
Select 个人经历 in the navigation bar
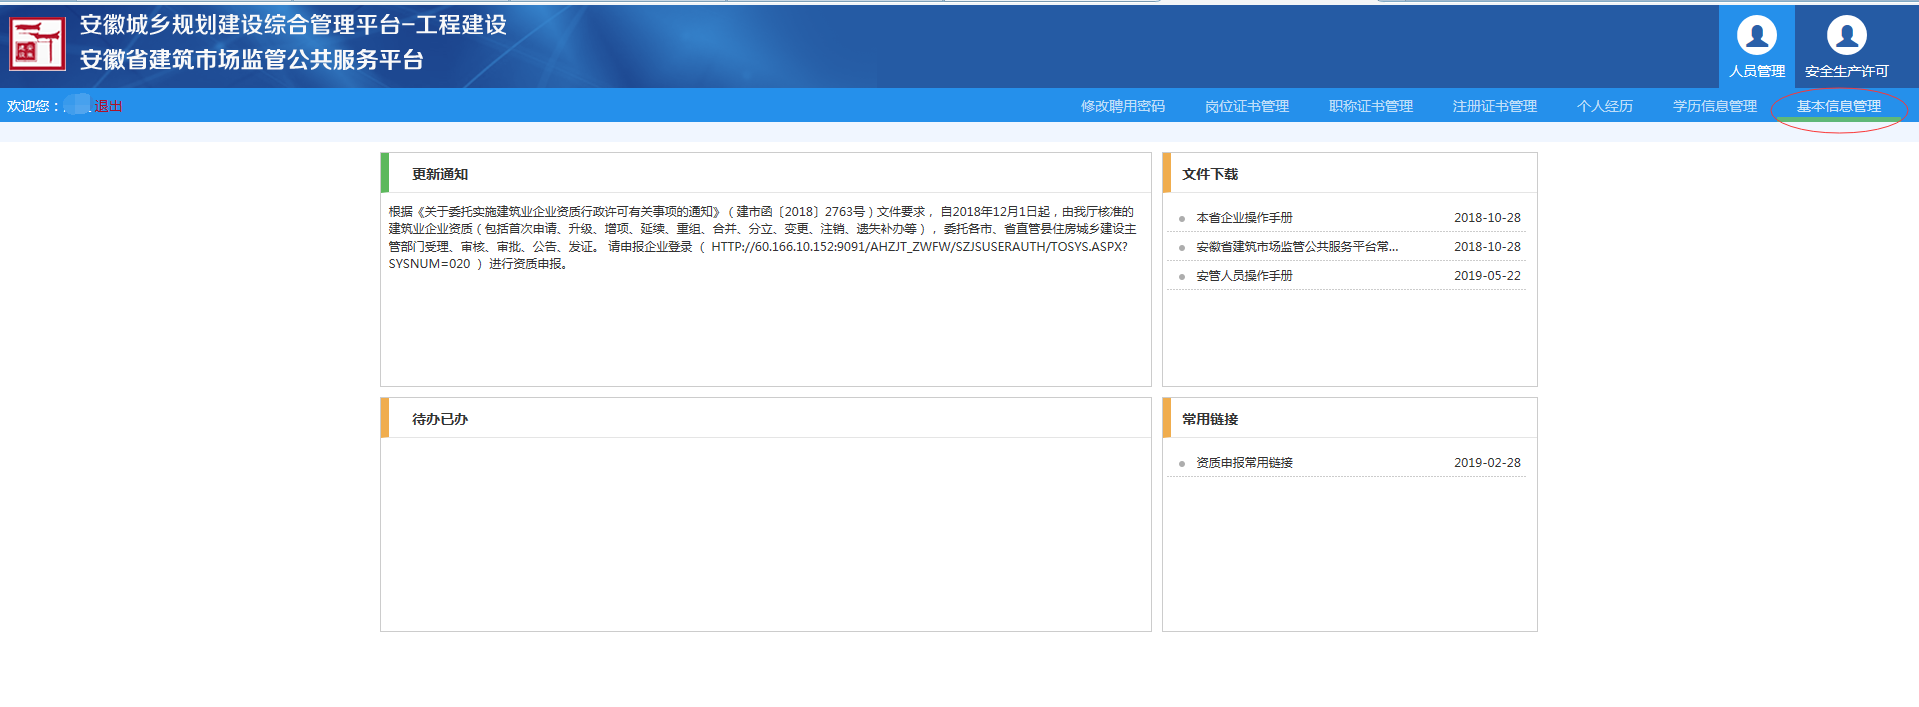click(1604, 106)
